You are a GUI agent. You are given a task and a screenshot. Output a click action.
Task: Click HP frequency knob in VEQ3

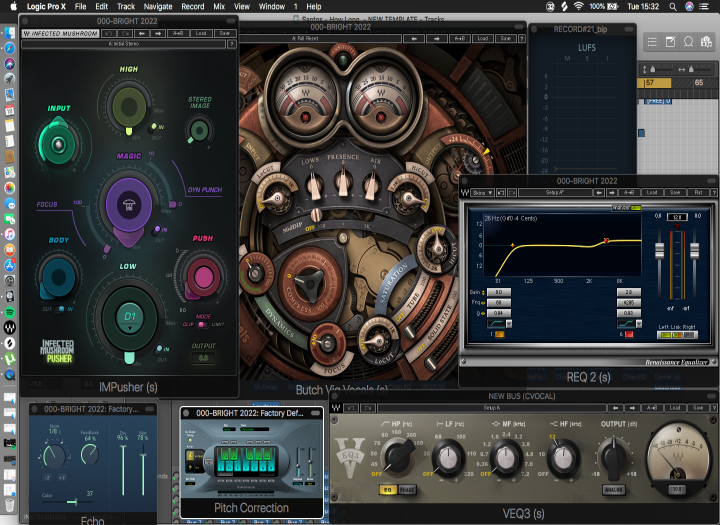[x=398, y=456]
